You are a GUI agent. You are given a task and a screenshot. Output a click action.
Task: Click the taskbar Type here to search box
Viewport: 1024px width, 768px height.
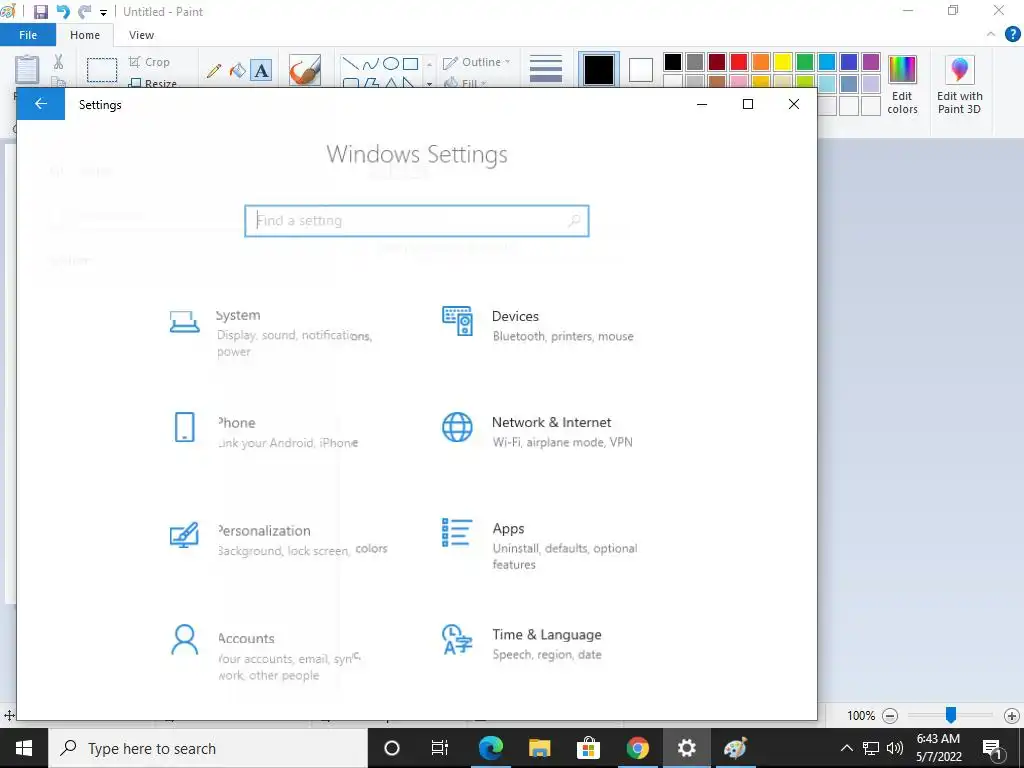point(208,748)
